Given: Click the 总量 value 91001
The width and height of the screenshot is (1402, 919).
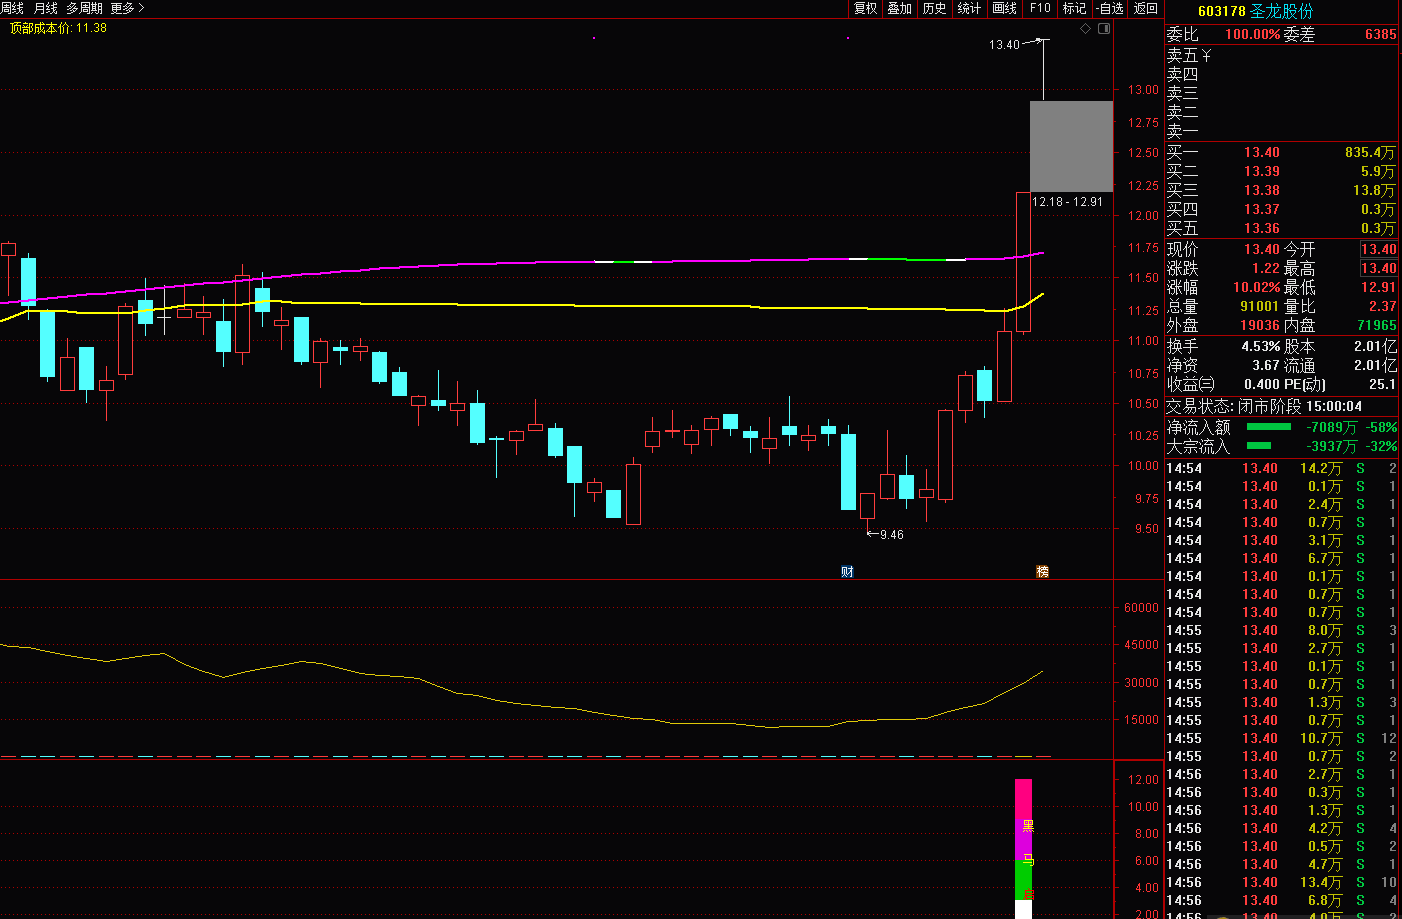Looking at the screenshot, I should (x=1260, y=307).
